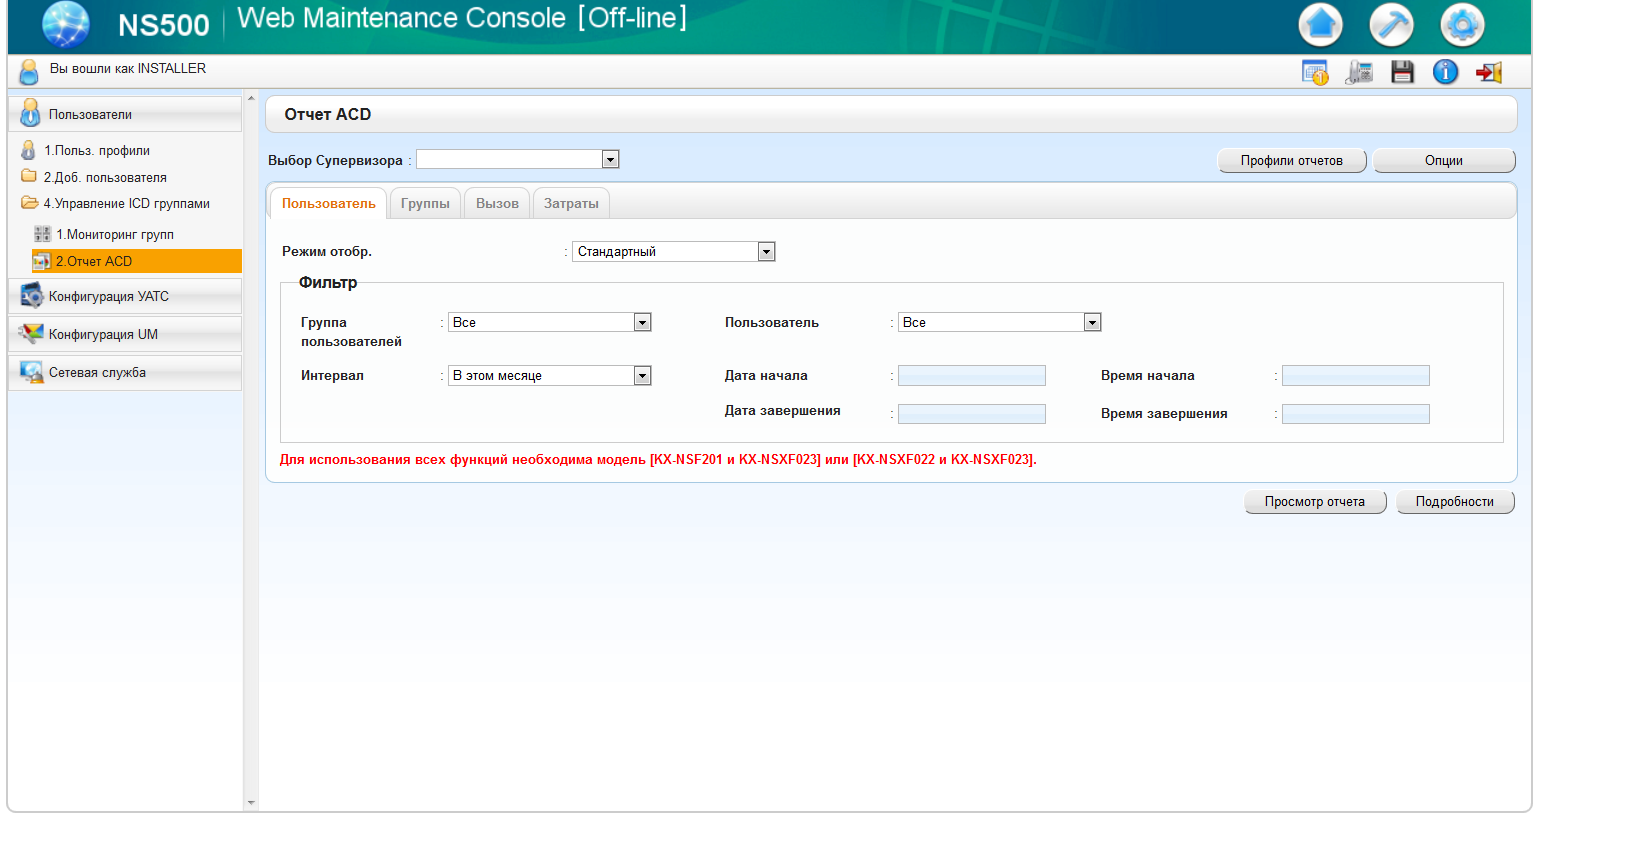
Task: Open the Maintenance tools wrench icon
Action: click(1391, 25)
